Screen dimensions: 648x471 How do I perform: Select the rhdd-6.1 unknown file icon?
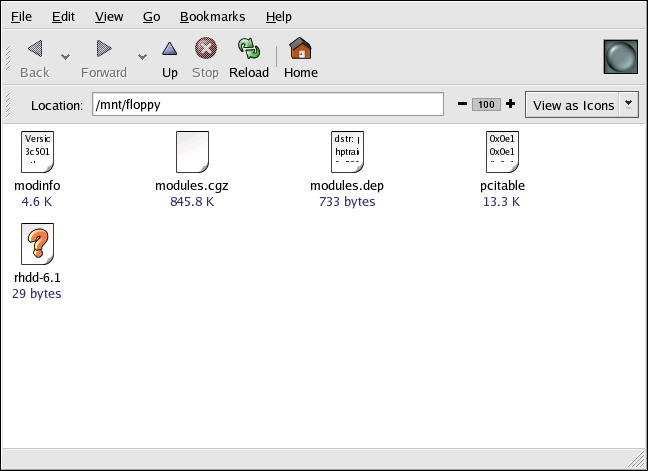click(x=37, y=244)
